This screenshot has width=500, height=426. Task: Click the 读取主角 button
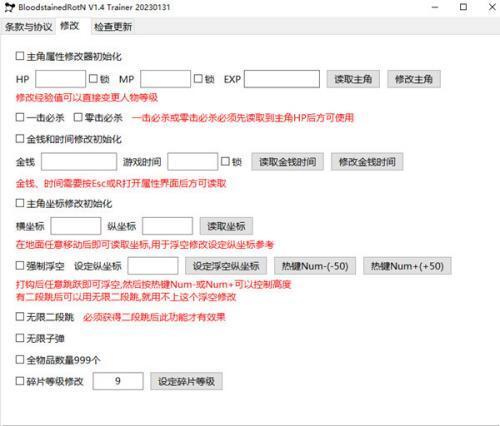pos(353,79)
